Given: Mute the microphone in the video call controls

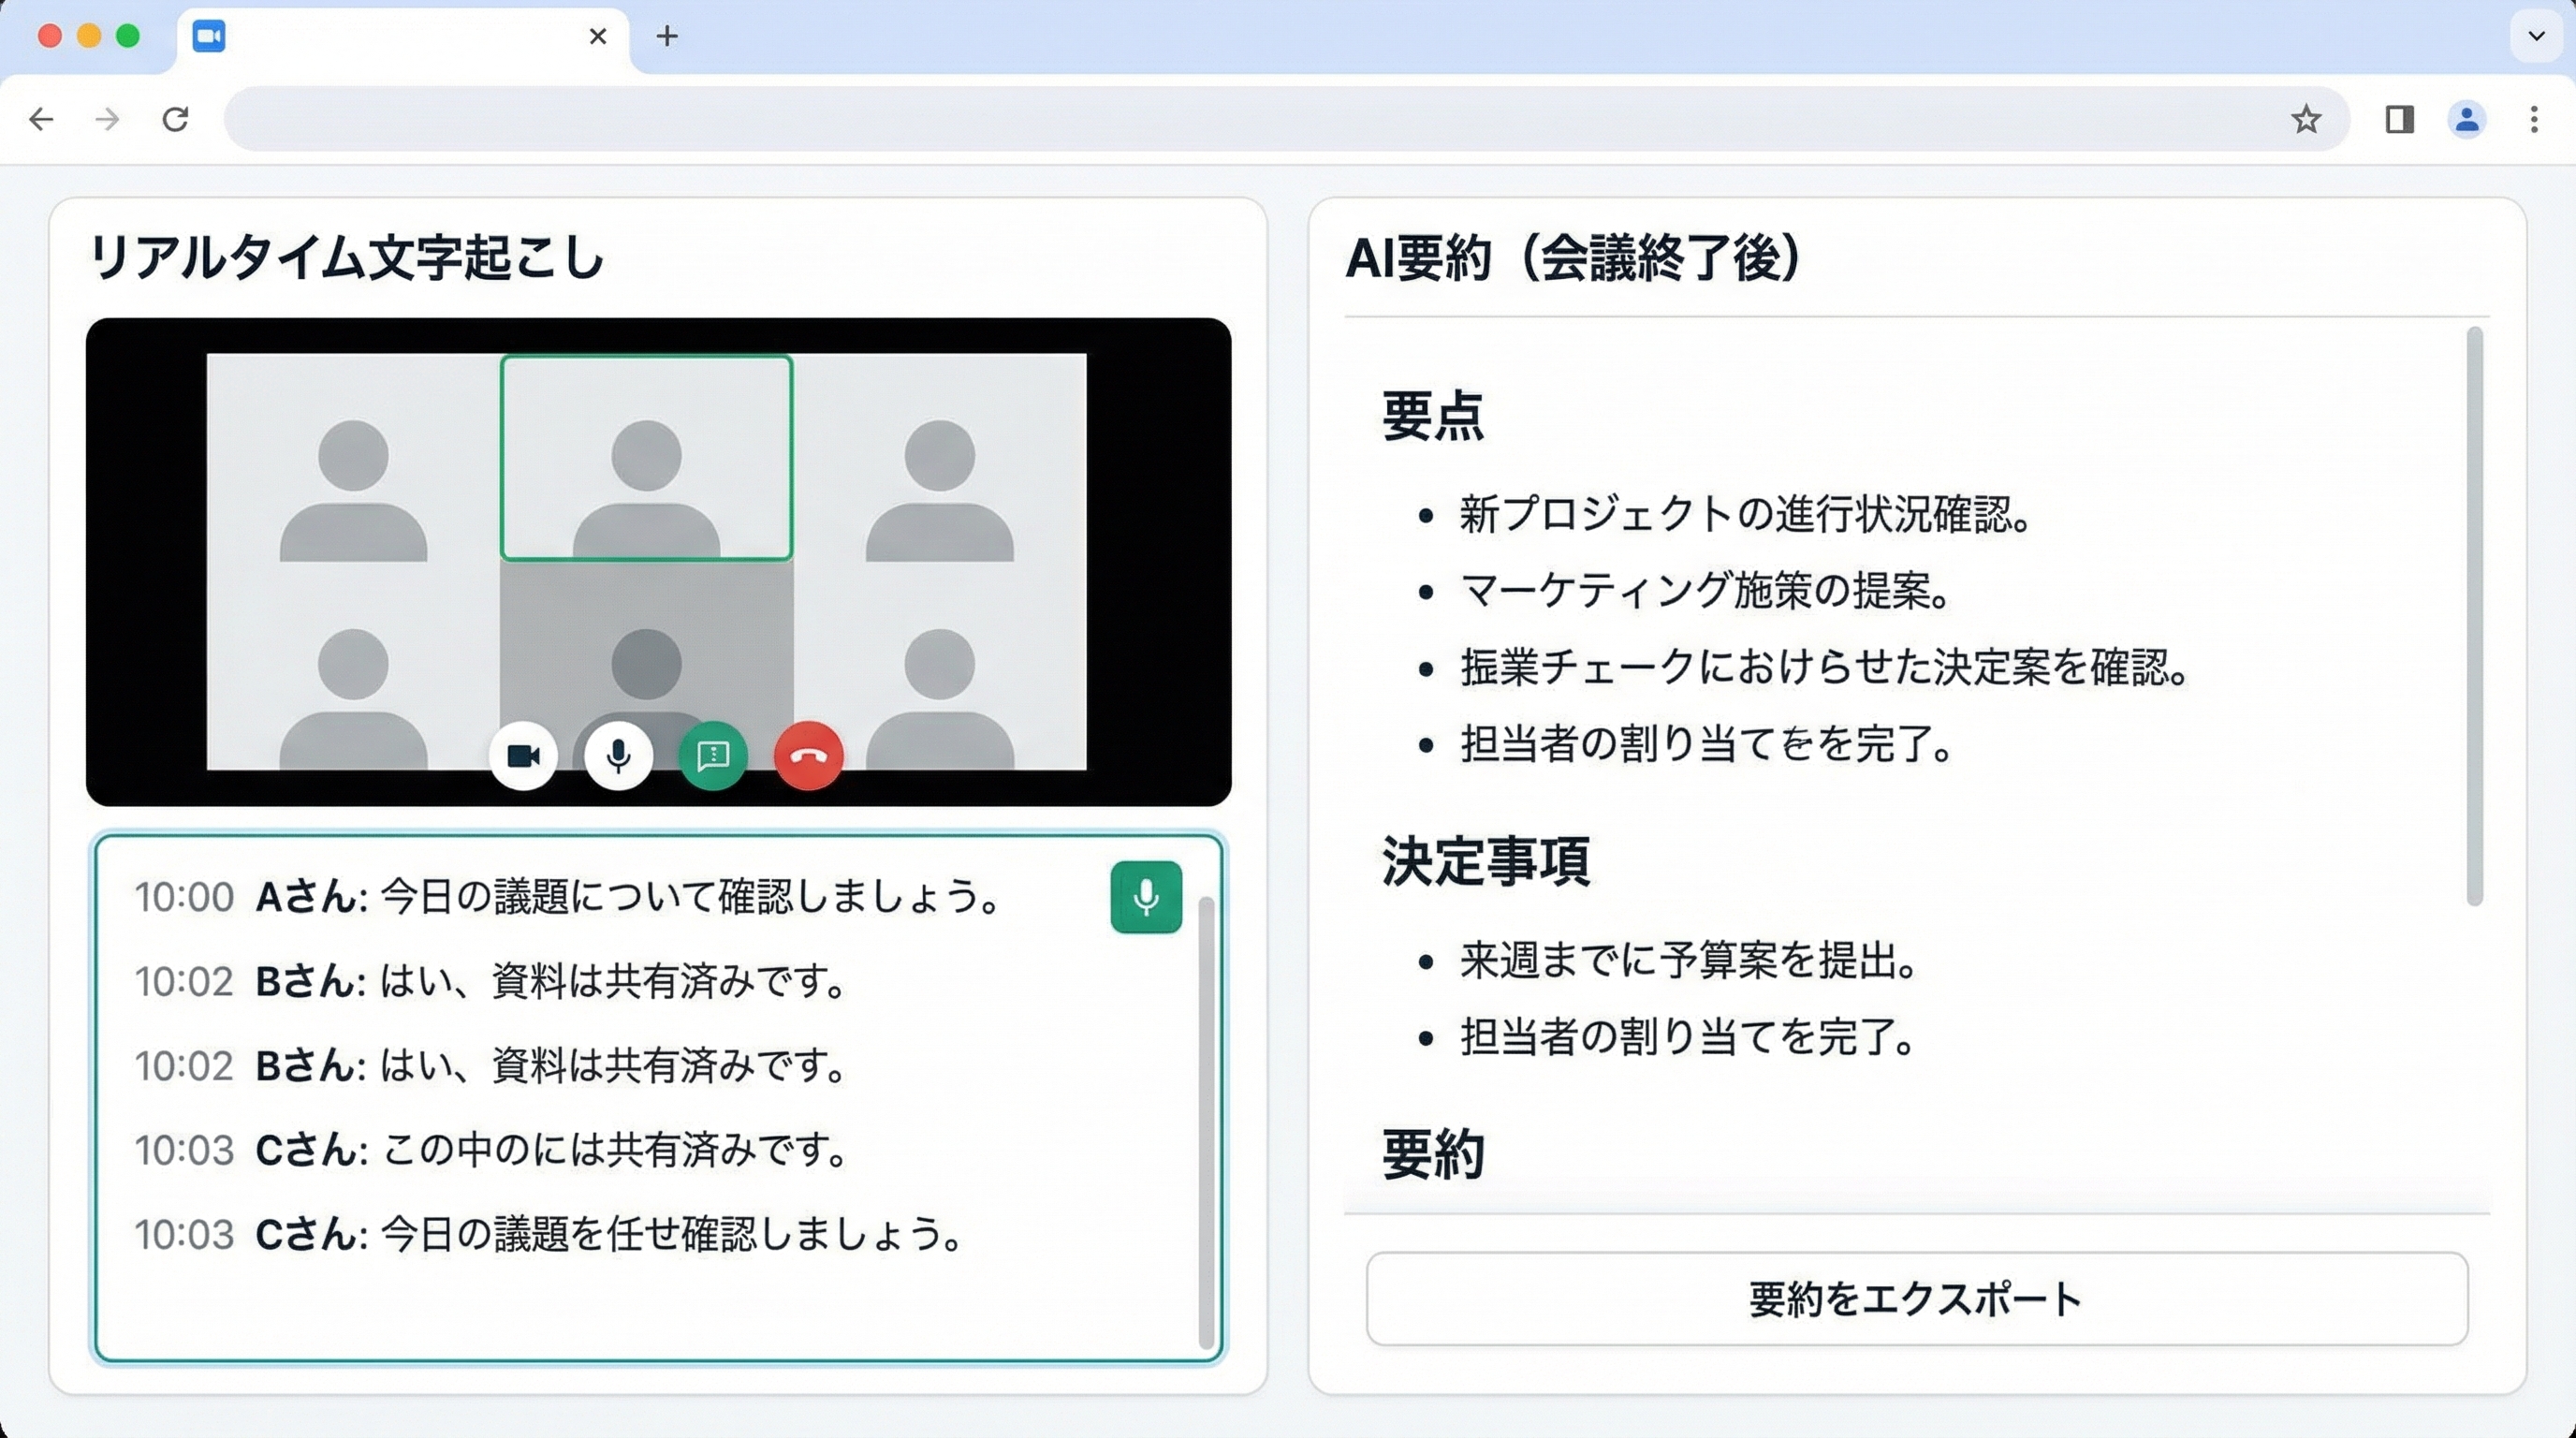Looking at the screenshot, I should pos(618,756).
